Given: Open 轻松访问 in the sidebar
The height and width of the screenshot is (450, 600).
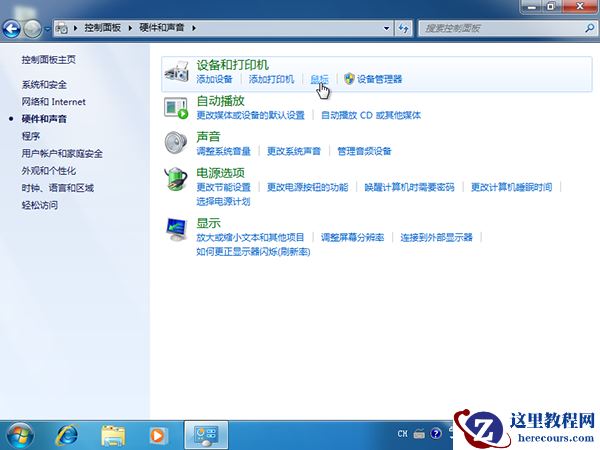Looking at the screenshot, I should pyautogui.click(x=40, y=205).
